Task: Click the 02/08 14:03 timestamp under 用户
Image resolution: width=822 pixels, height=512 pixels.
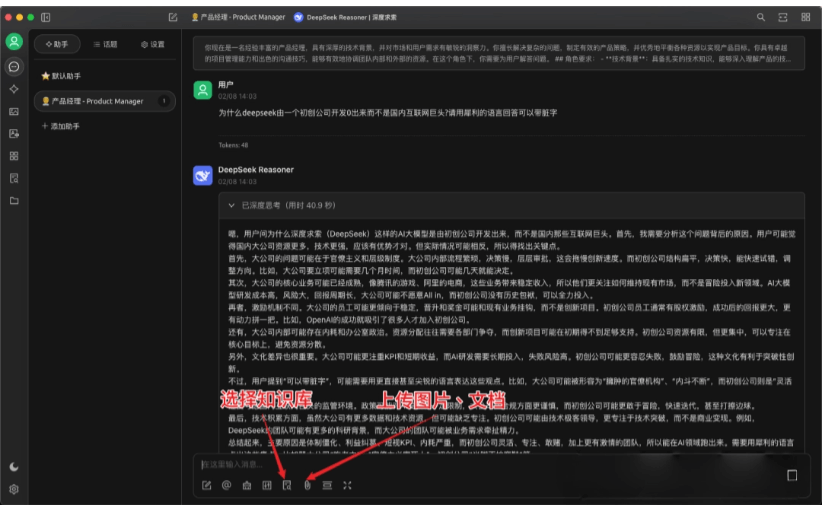Action: tap(237, 96)
